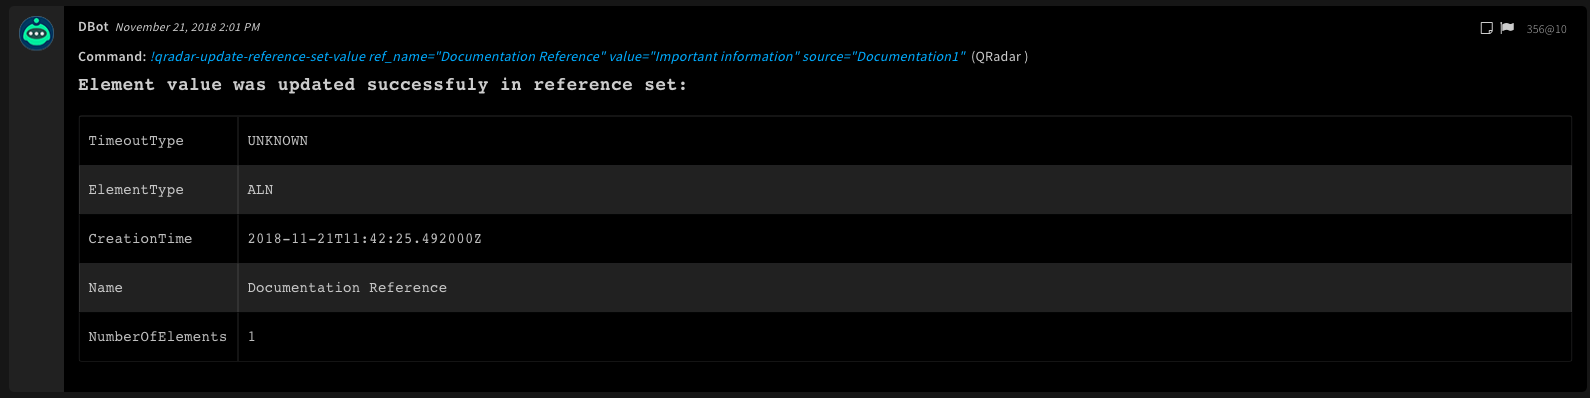
Task: Open the qradar-update-reference-set-value command link
Action: pos(558,57)
